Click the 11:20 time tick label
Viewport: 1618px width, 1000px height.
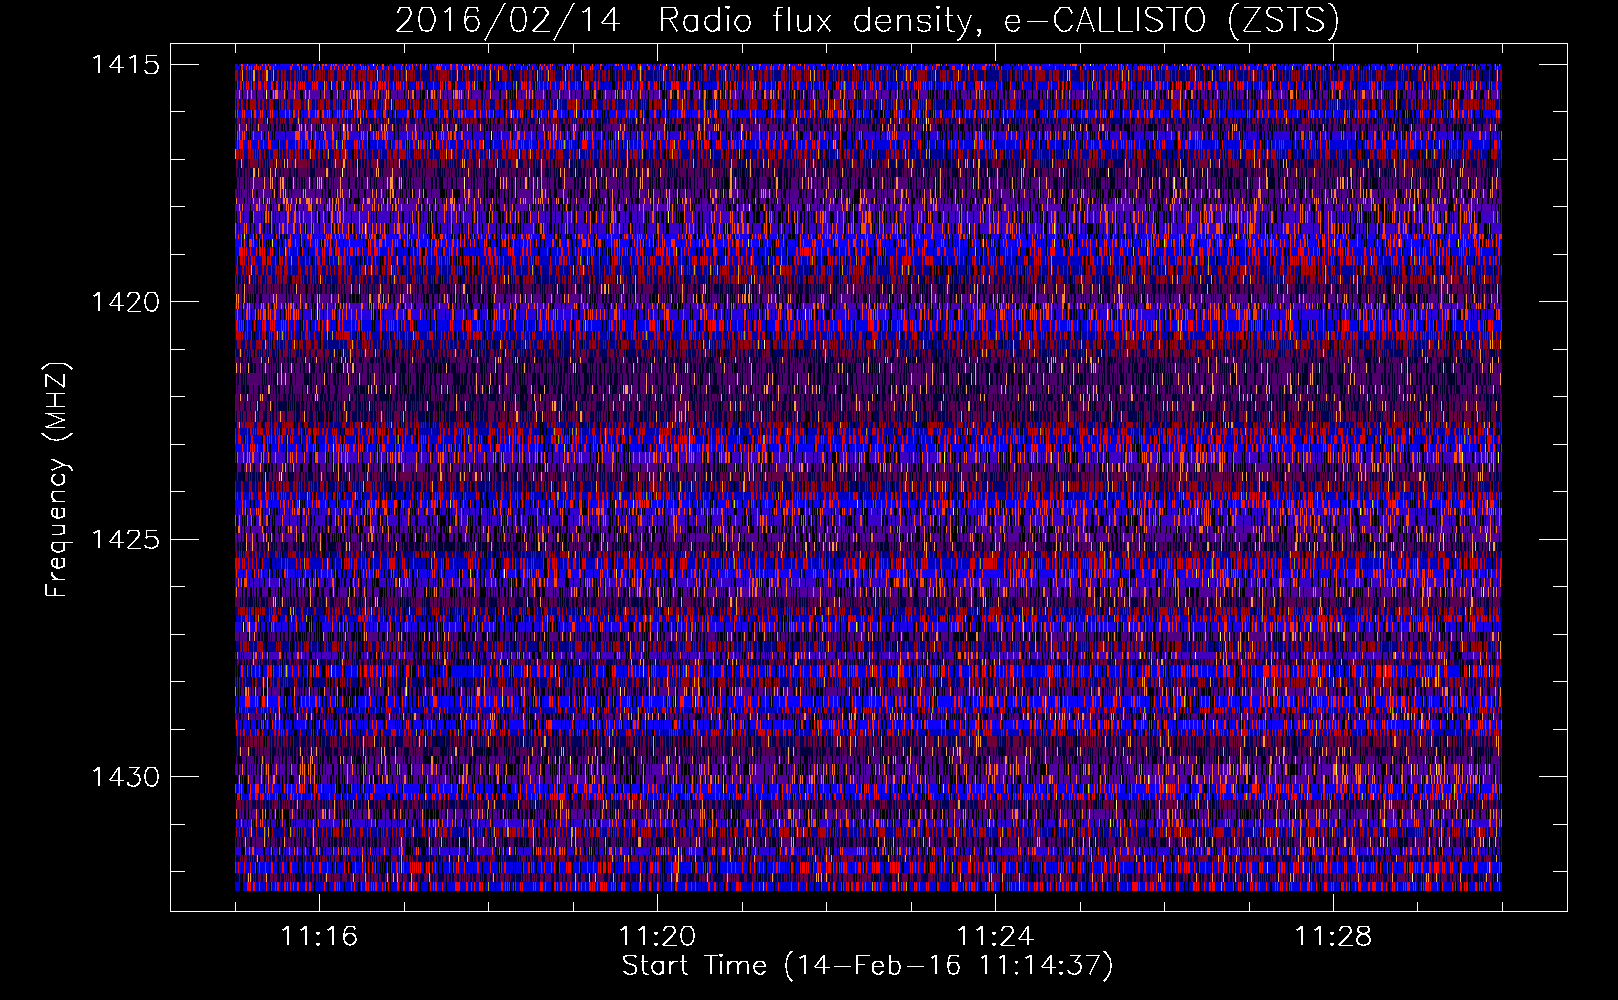[657, 937]
